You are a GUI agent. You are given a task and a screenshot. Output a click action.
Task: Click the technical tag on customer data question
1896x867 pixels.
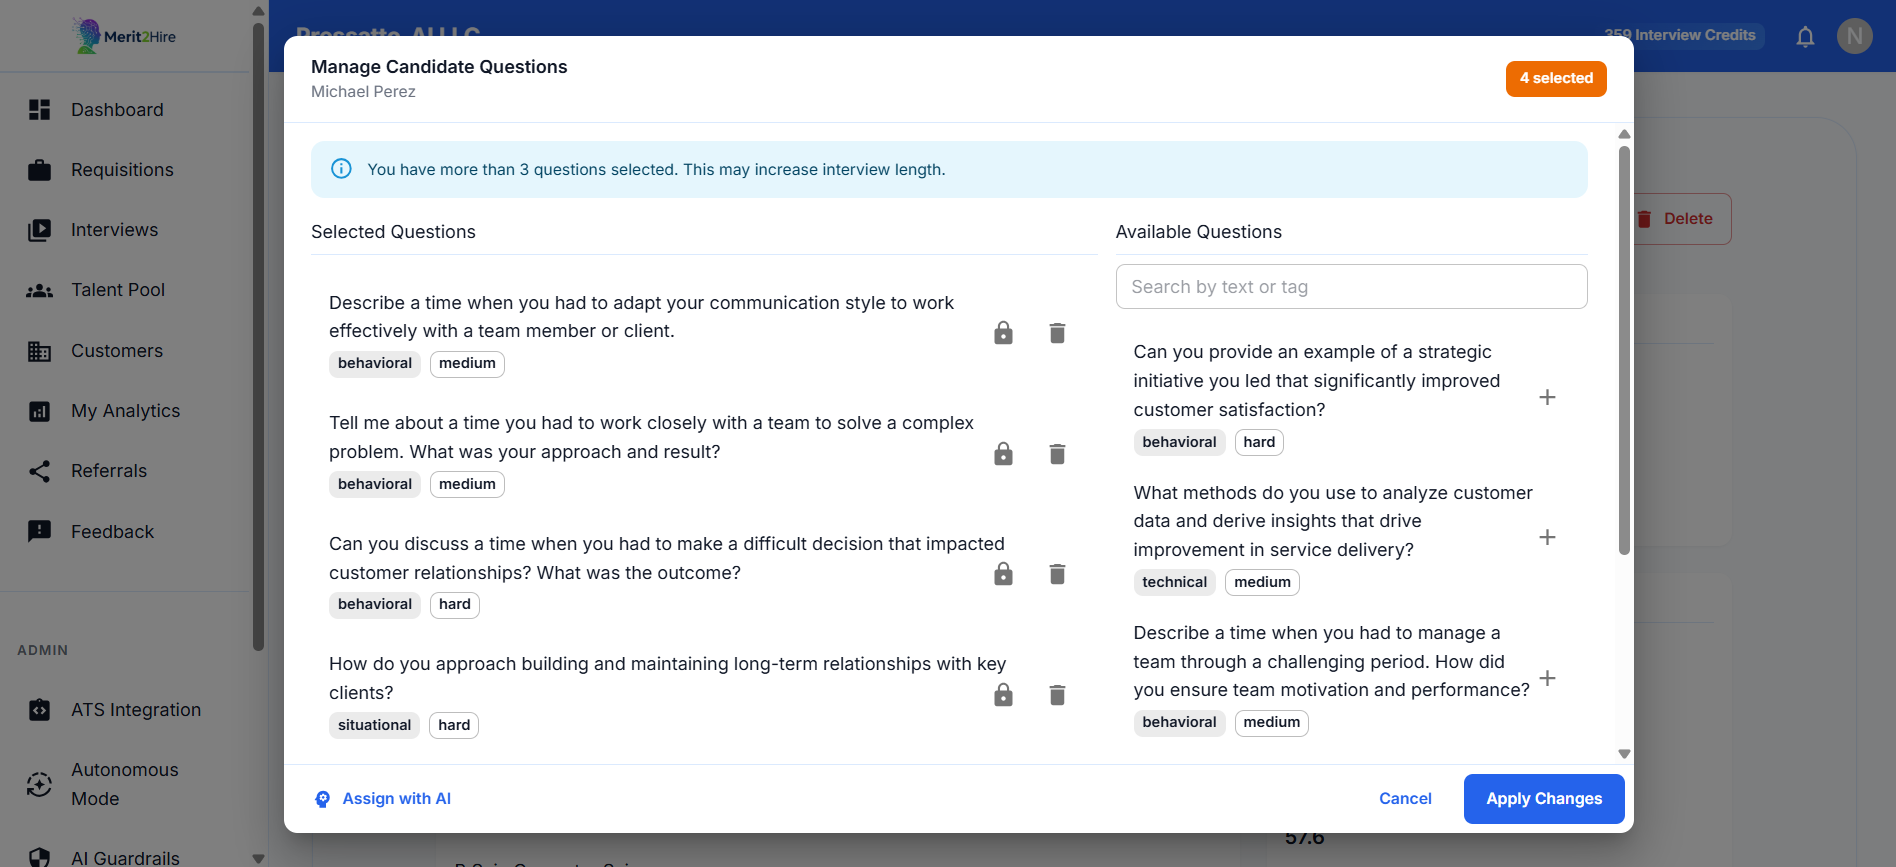pyautogui.click(x=1174, y=582)
